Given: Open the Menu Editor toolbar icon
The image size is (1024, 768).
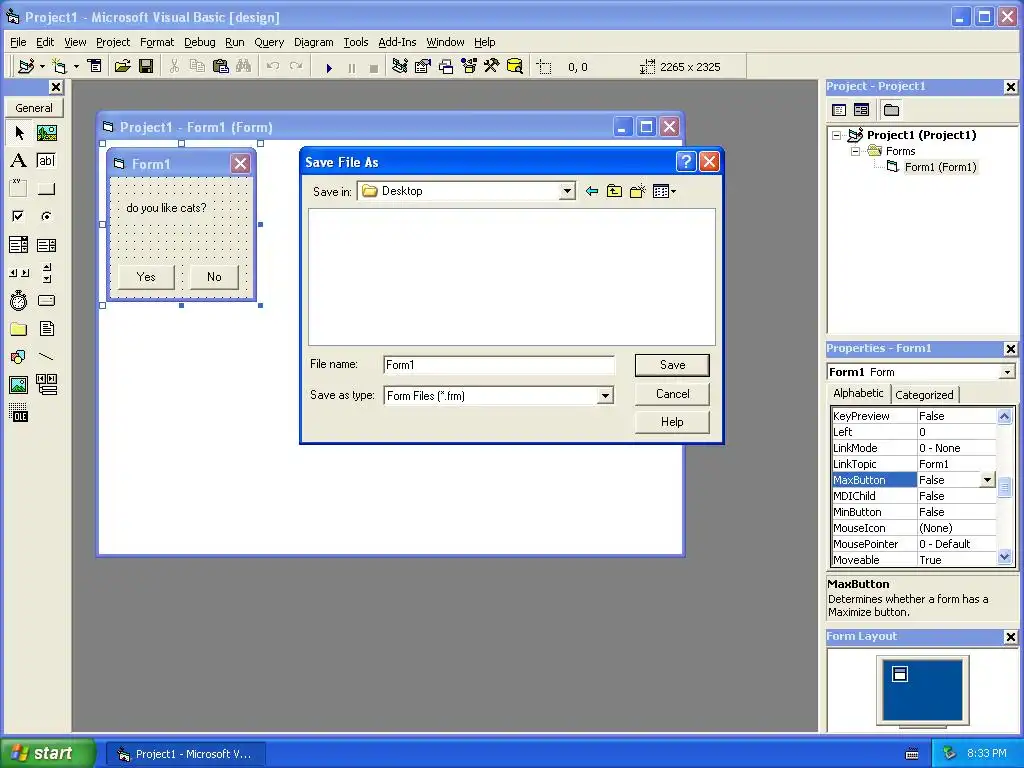Looking at the screenshot, I should pos(95,67).
